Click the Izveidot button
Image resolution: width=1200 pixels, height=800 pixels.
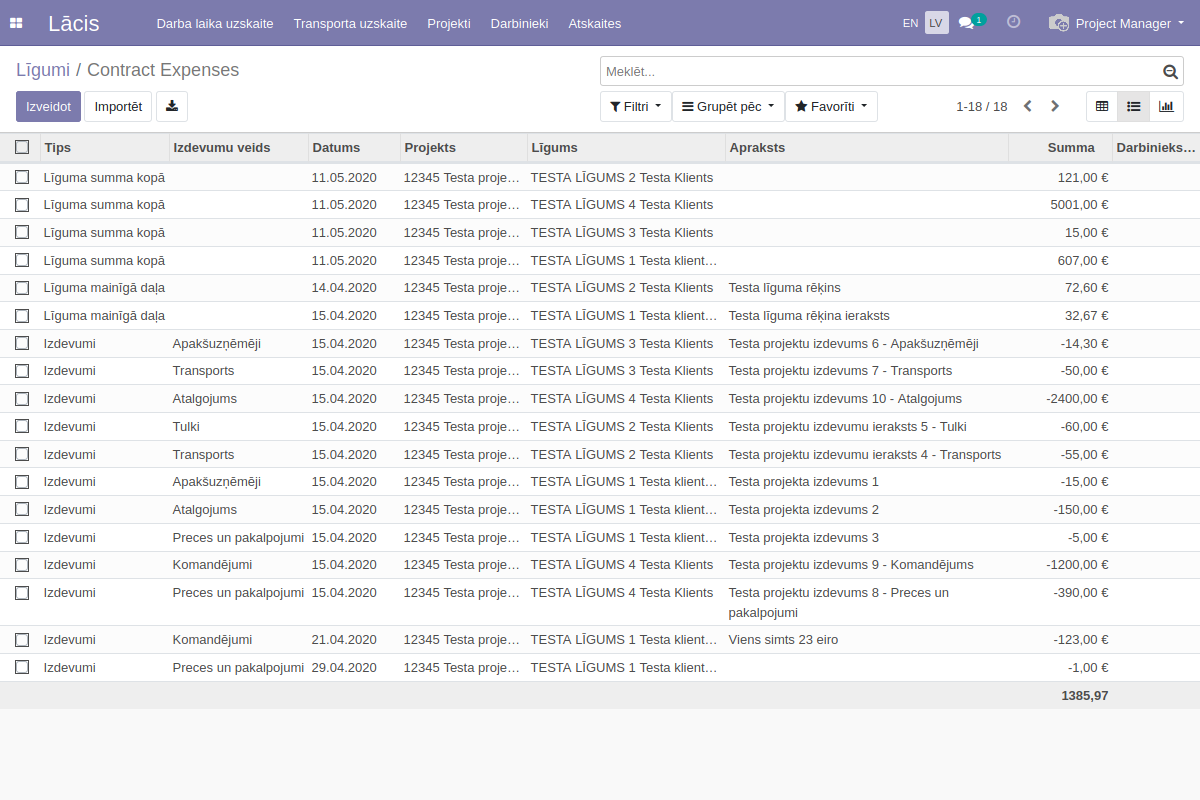tap(48, 106)
